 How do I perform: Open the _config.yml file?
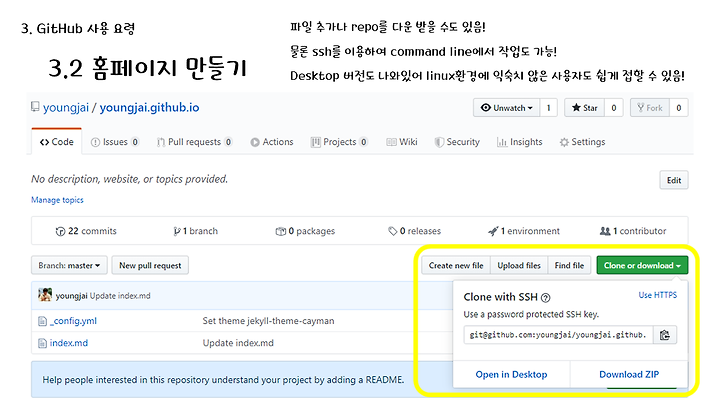point(73,321)
